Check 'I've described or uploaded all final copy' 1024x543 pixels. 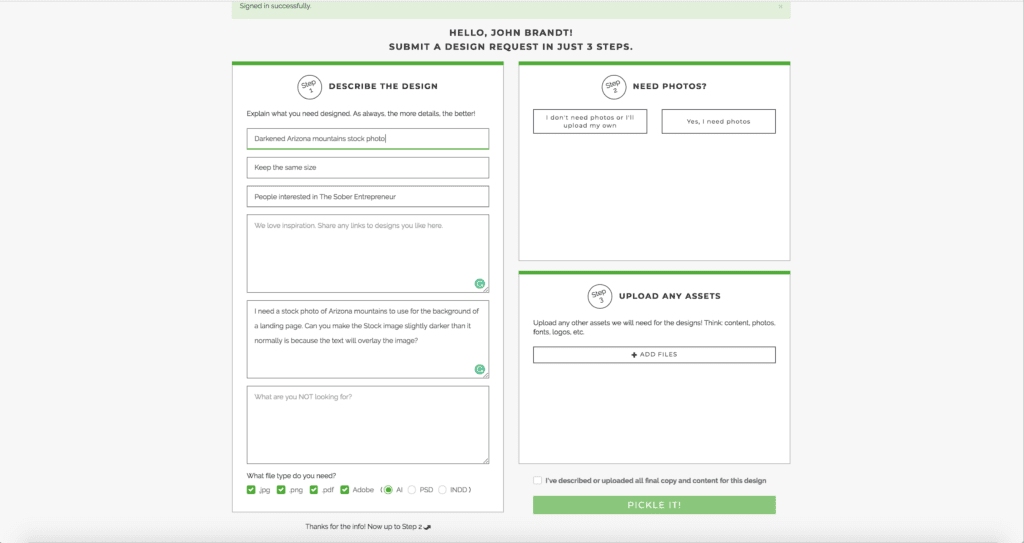(537, 480)
